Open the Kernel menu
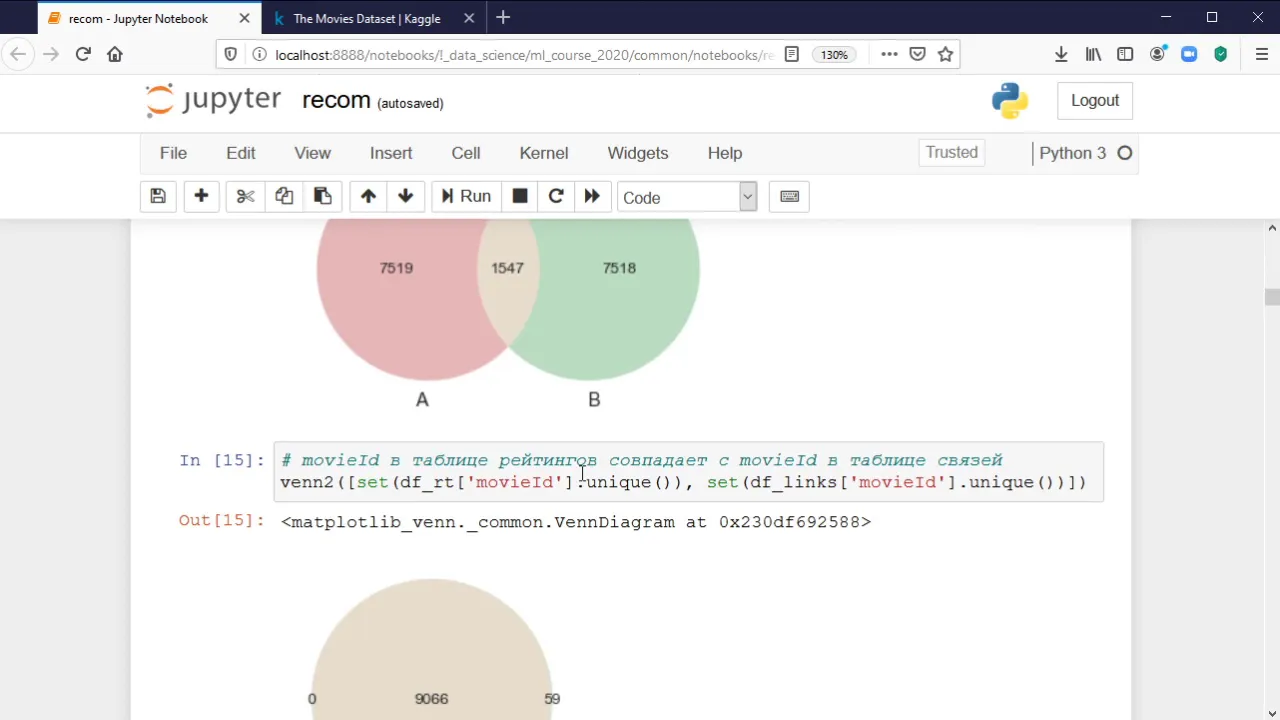 [544, 153]
